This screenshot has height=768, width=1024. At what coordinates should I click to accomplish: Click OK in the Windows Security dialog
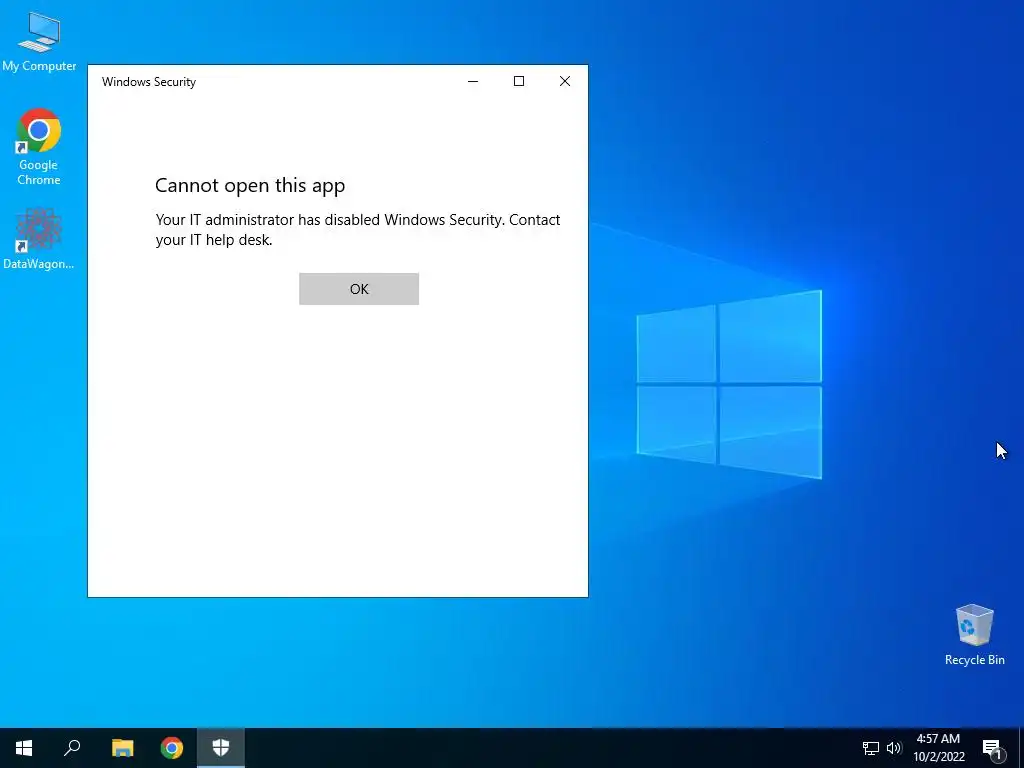(x=359, y=289)
